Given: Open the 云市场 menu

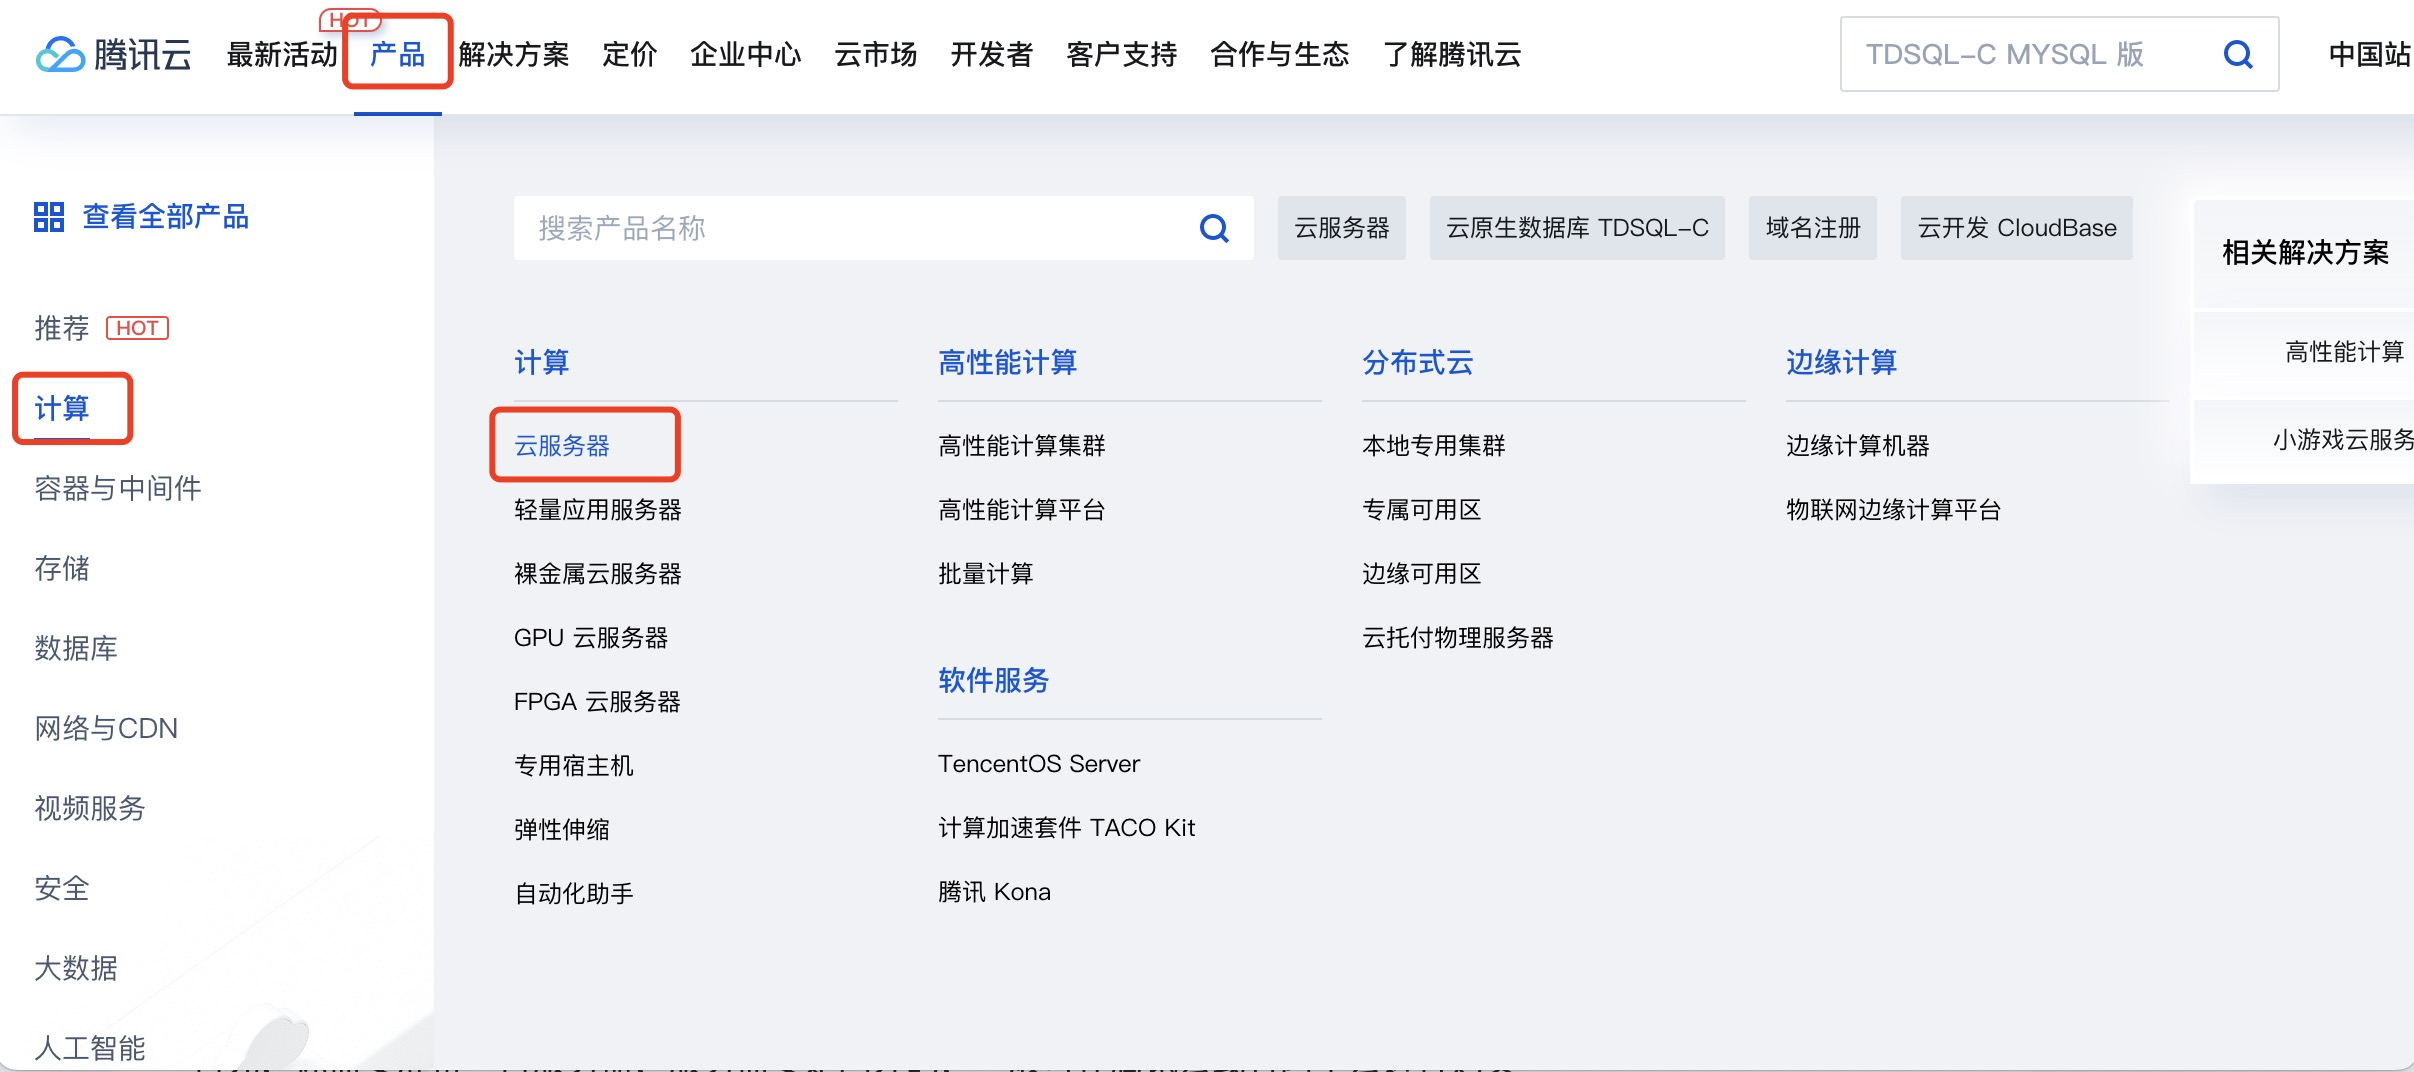Looking at the screenshot, I should pos(876,54).
